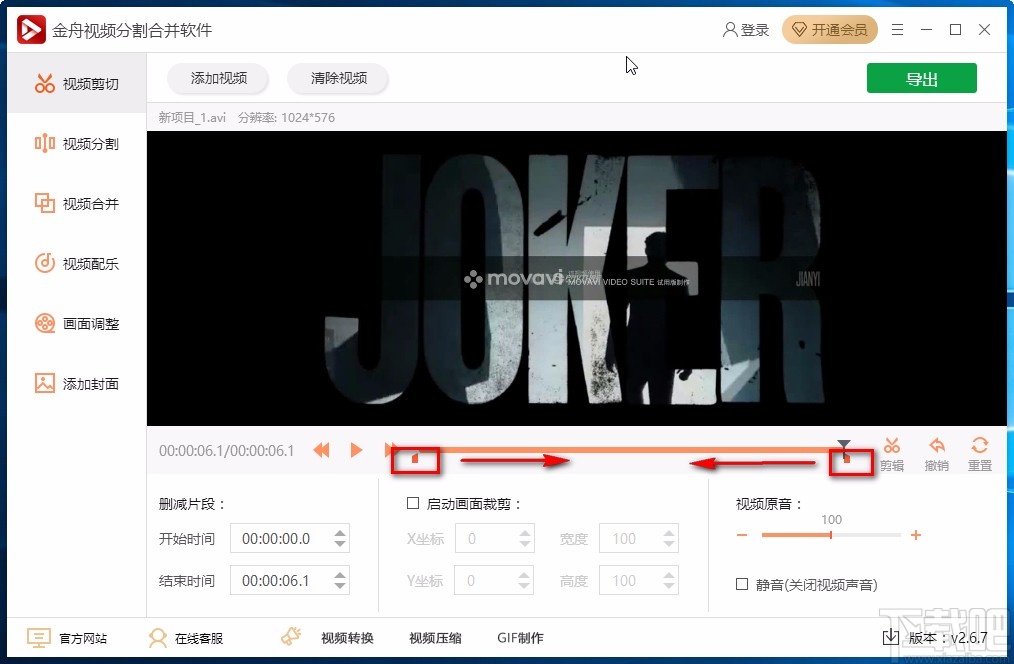Image resolution: width=1014 pixels, height=664 pixels.
Task: Play the video preview
Action: pos(356,450)
